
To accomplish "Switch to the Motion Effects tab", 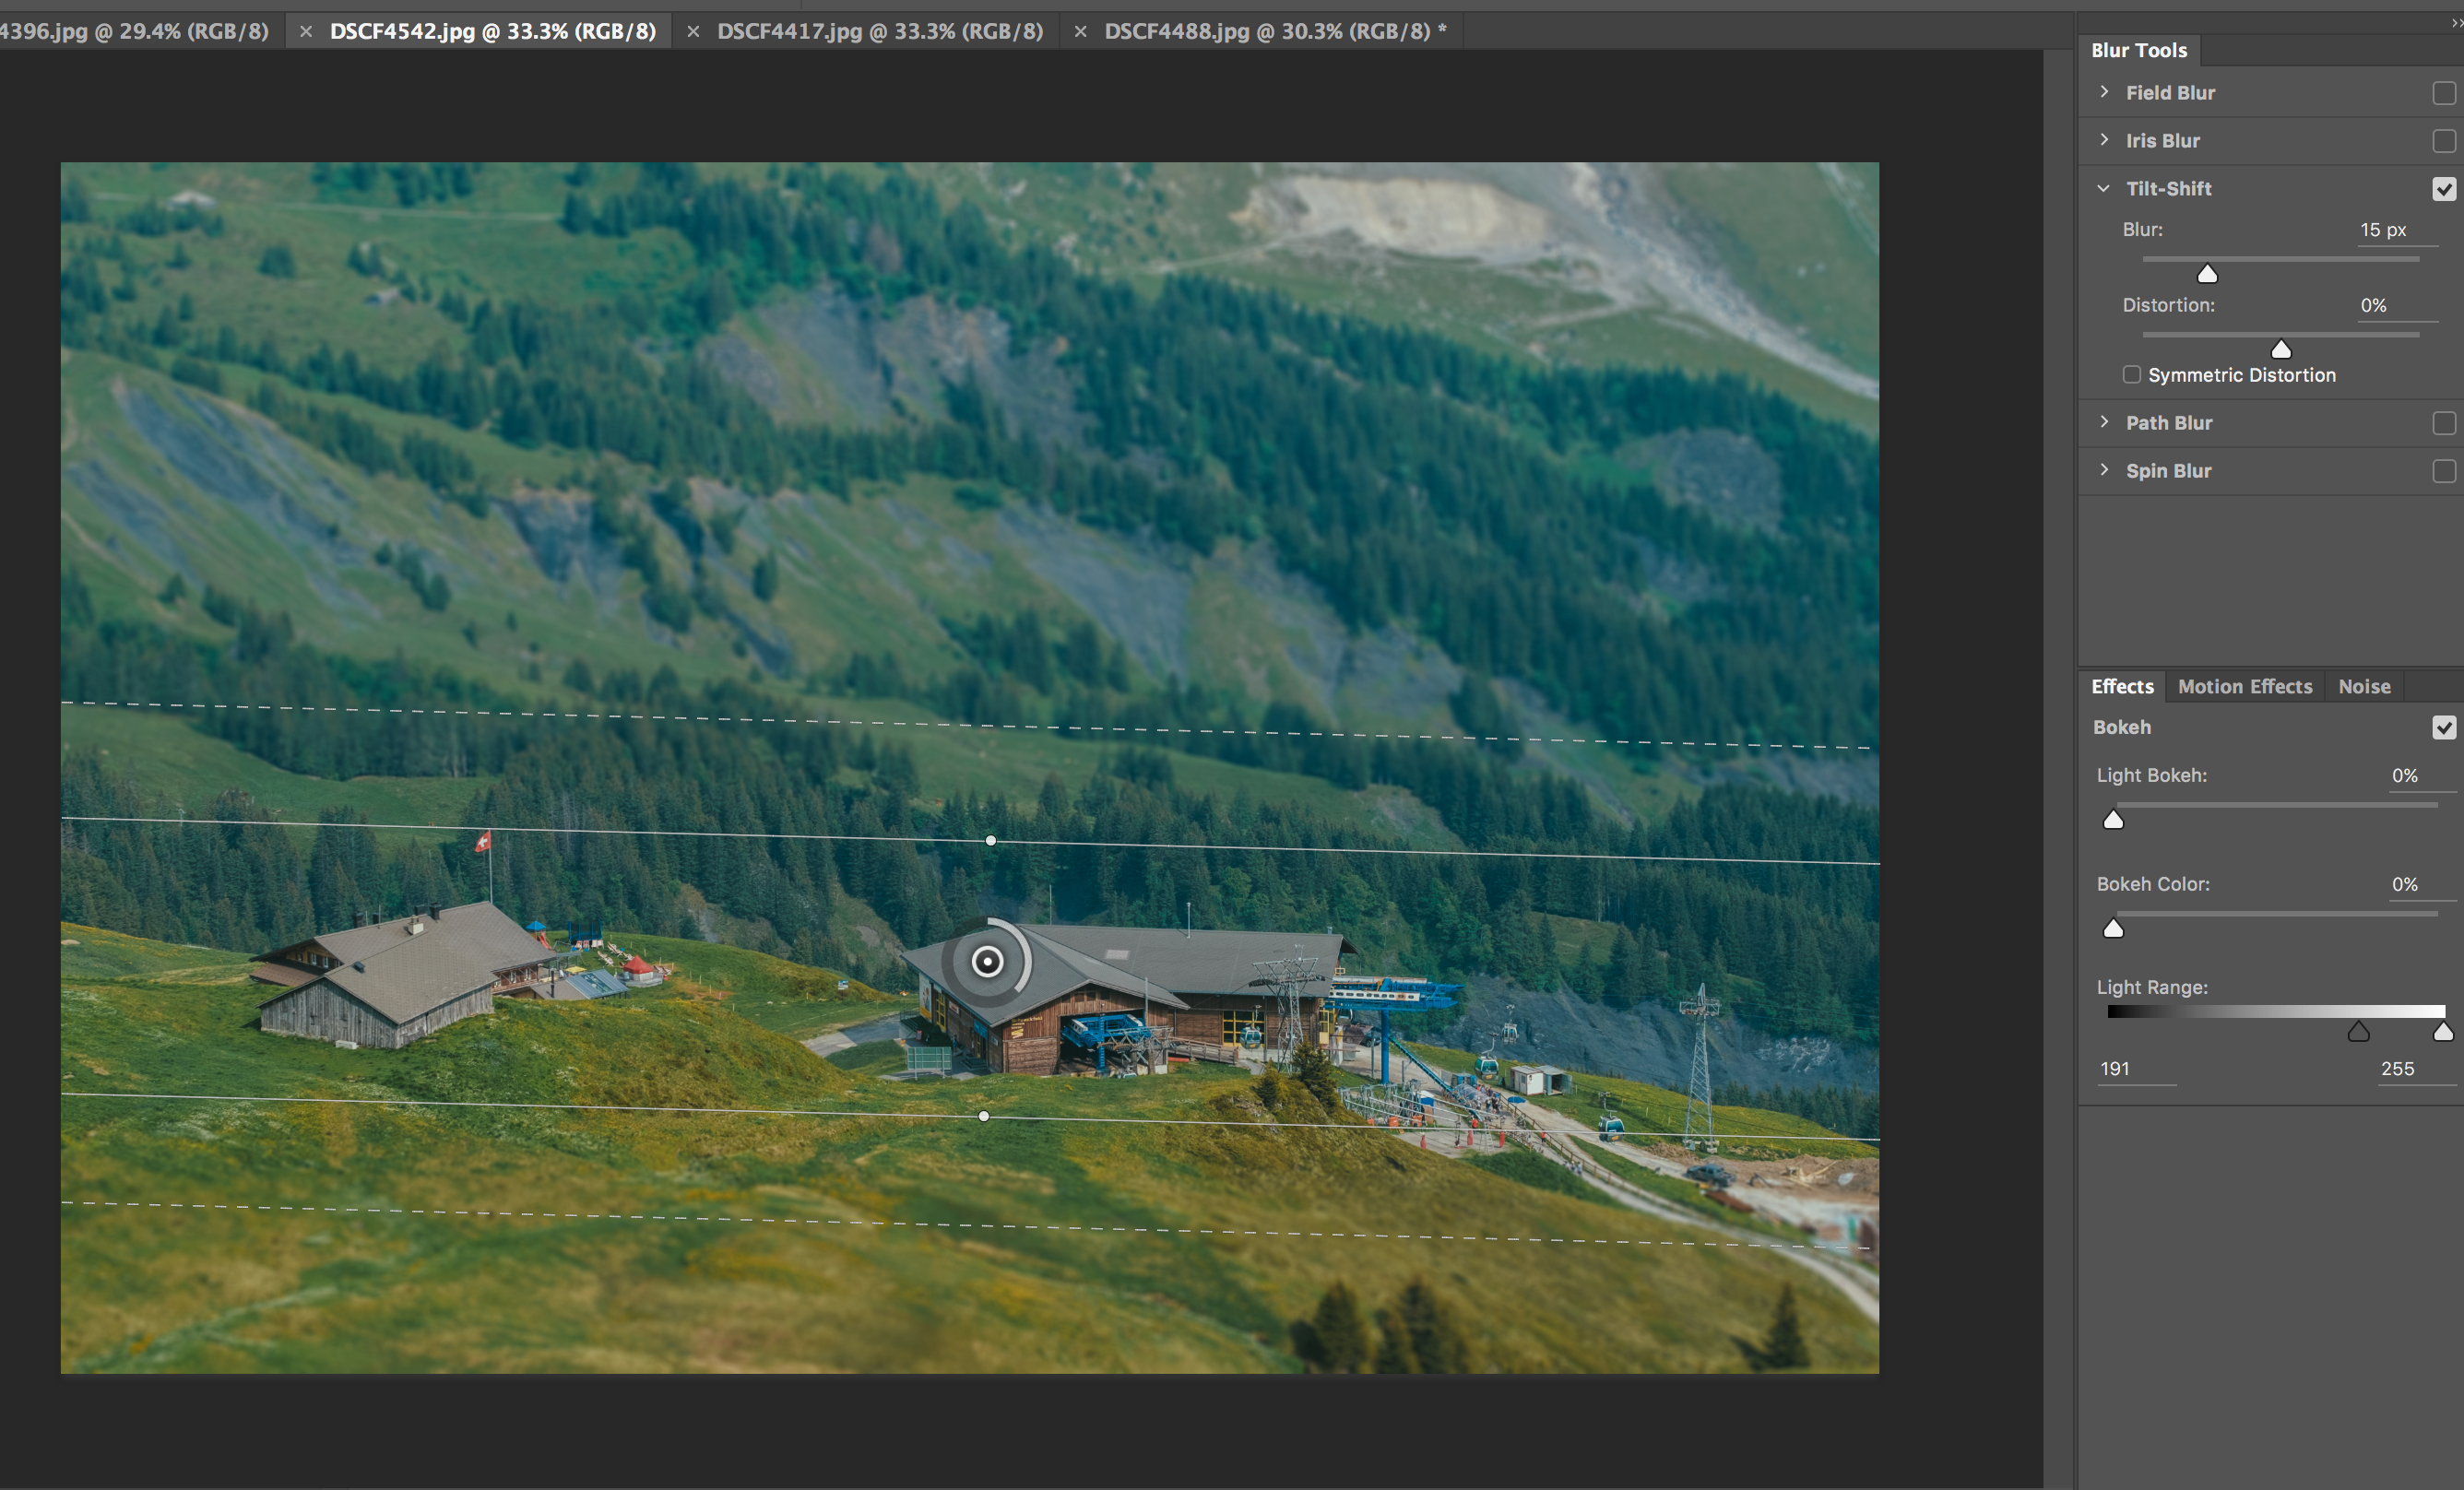I will 2244,687.
